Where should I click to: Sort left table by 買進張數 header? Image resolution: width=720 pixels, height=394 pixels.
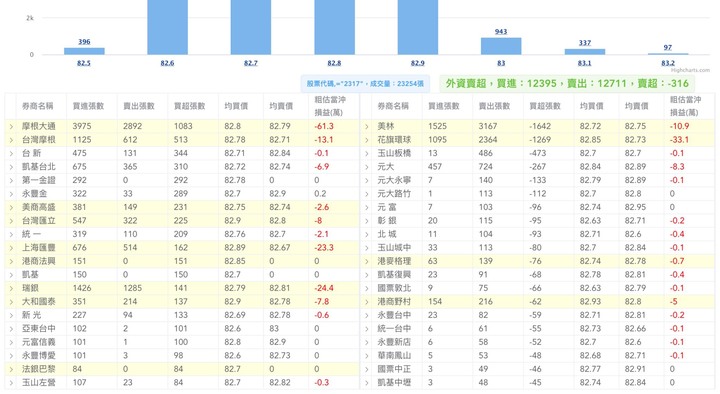coord(88,106)
